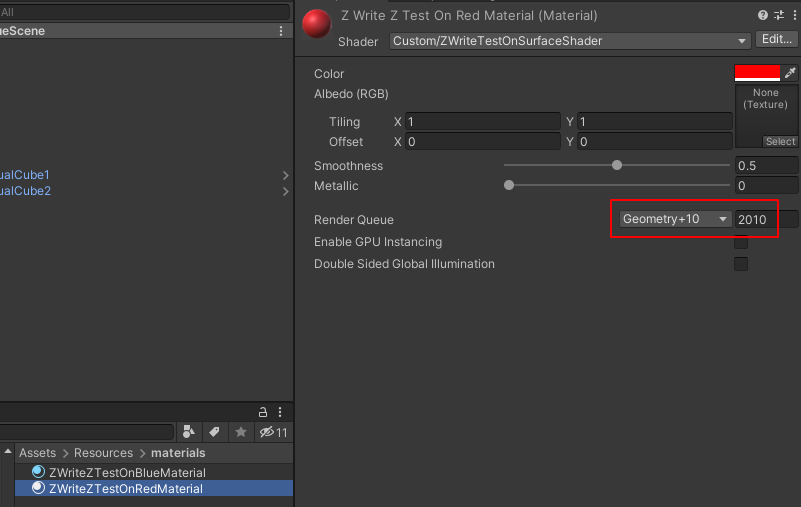Adjust the Smoothness slider handle
The width and height of the screenshot is (801, 507).
pos(617,165)
